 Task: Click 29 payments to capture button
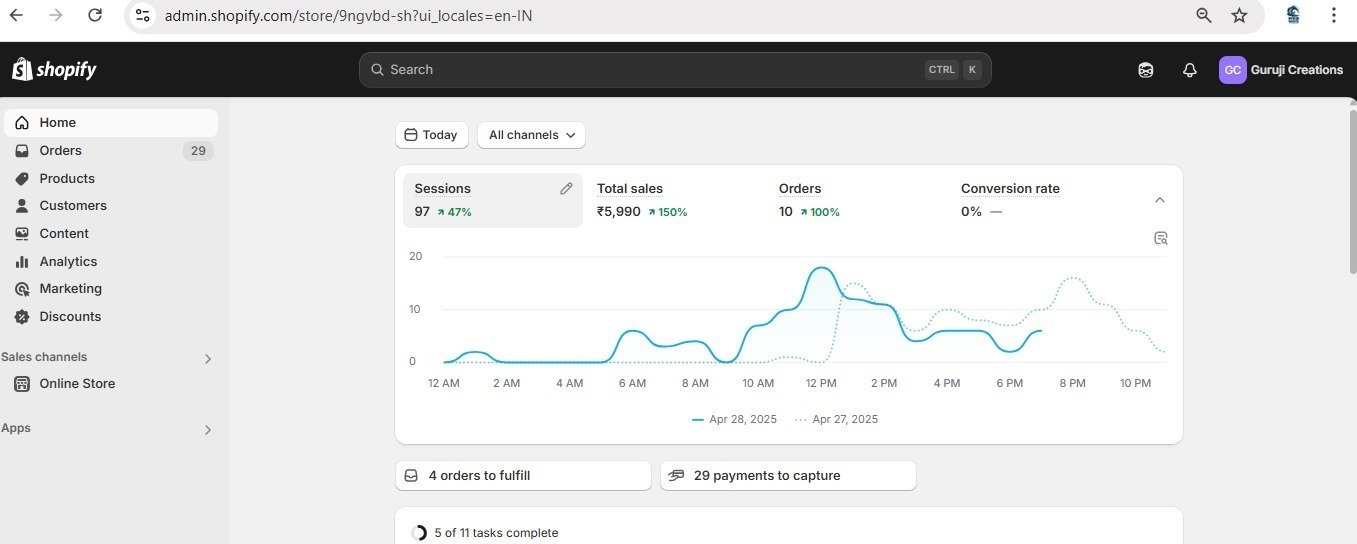point(788,476)
